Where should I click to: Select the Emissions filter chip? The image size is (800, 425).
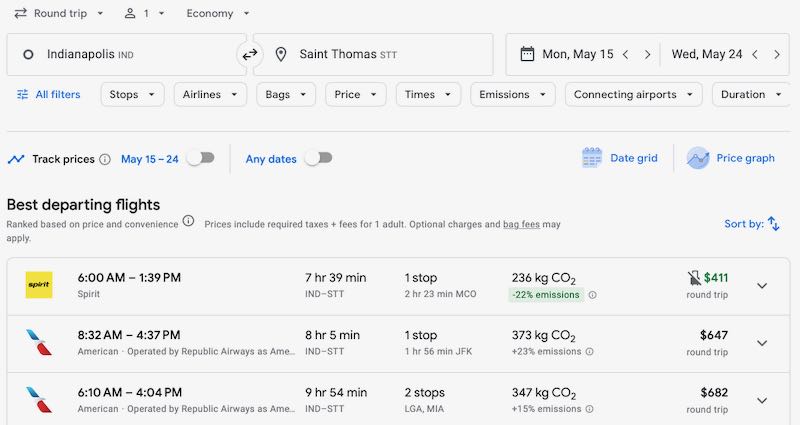513,95
